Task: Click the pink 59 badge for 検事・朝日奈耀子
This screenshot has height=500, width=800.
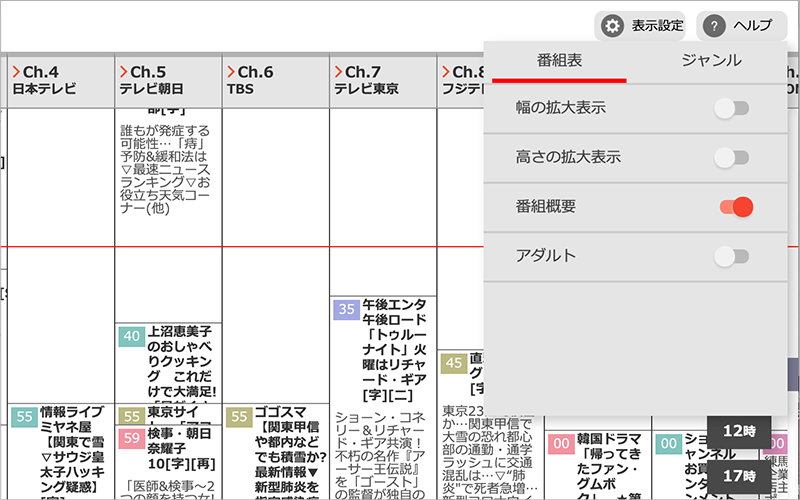Action: [131, 438]
